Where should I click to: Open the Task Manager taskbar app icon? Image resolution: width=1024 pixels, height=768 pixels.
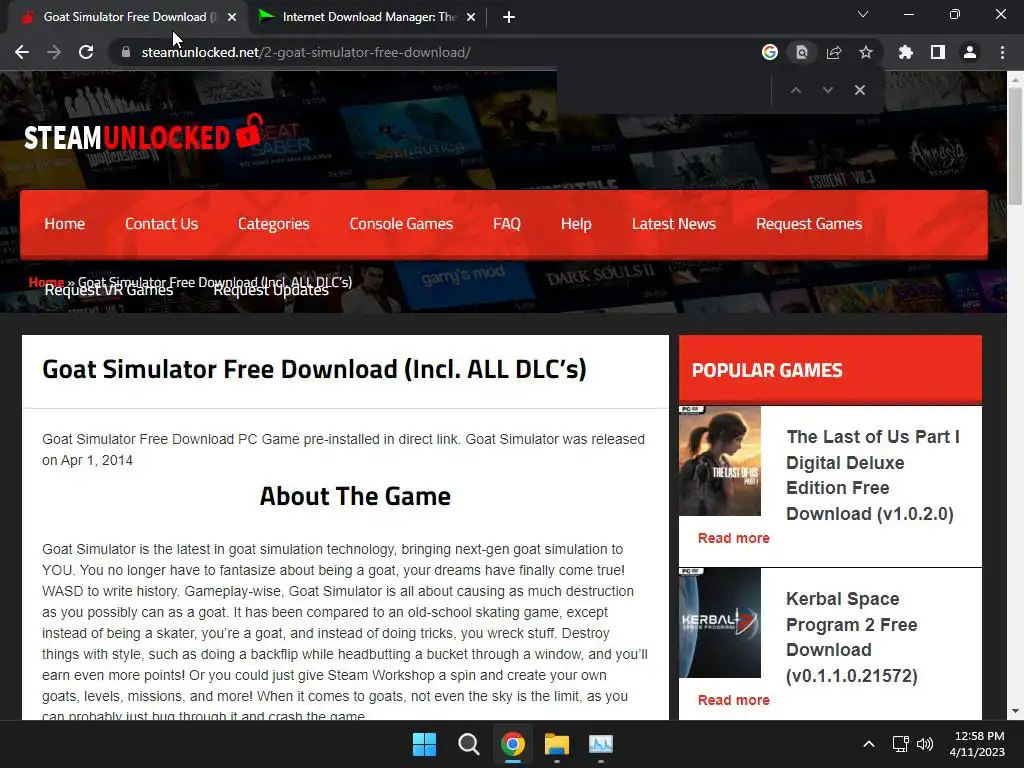601,744
